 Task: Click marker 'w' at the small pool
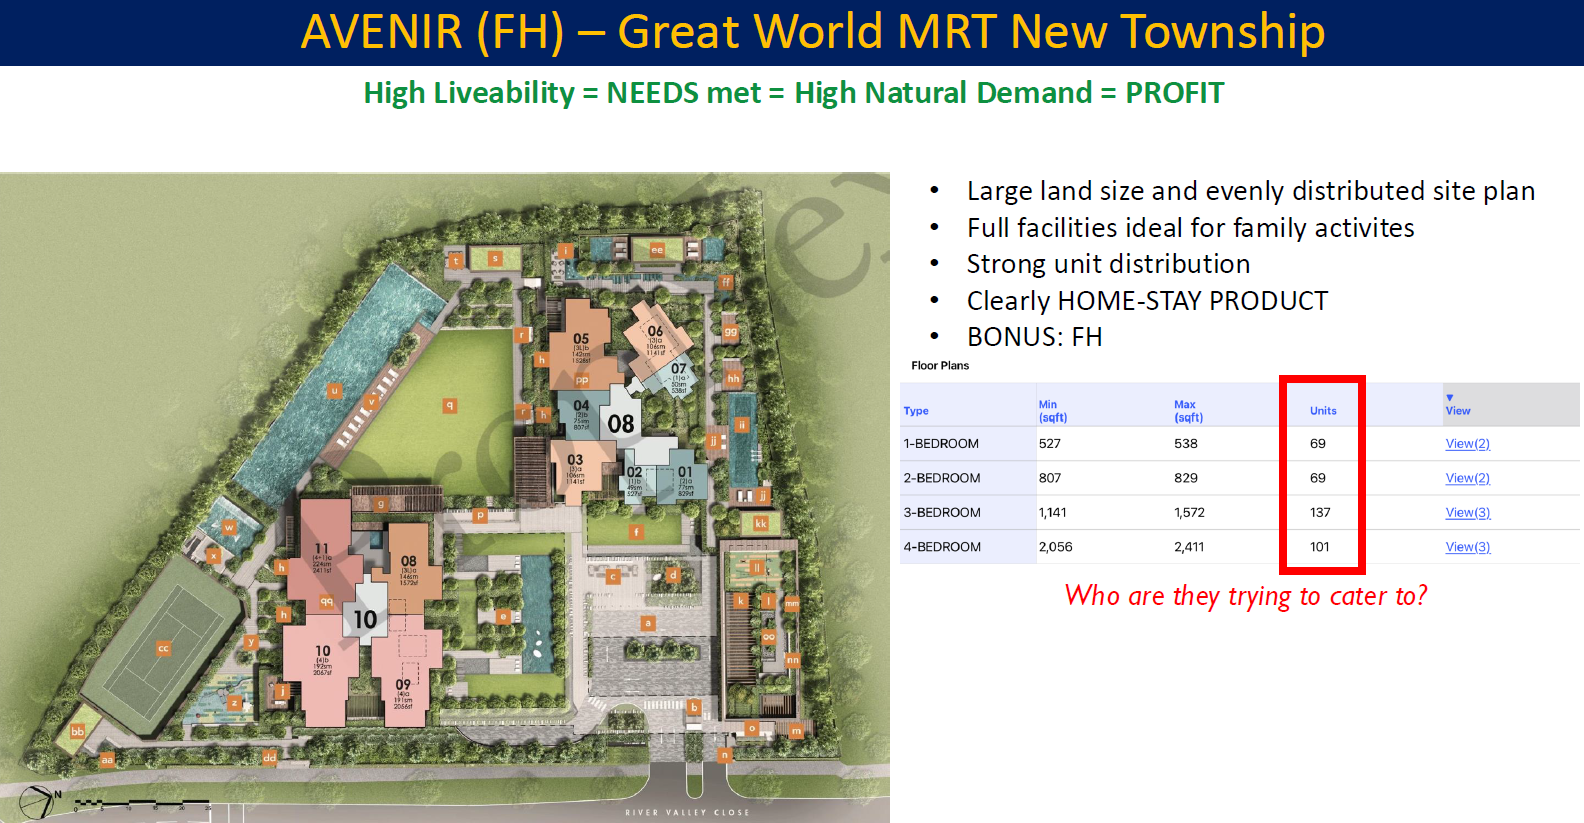point(229,527)
